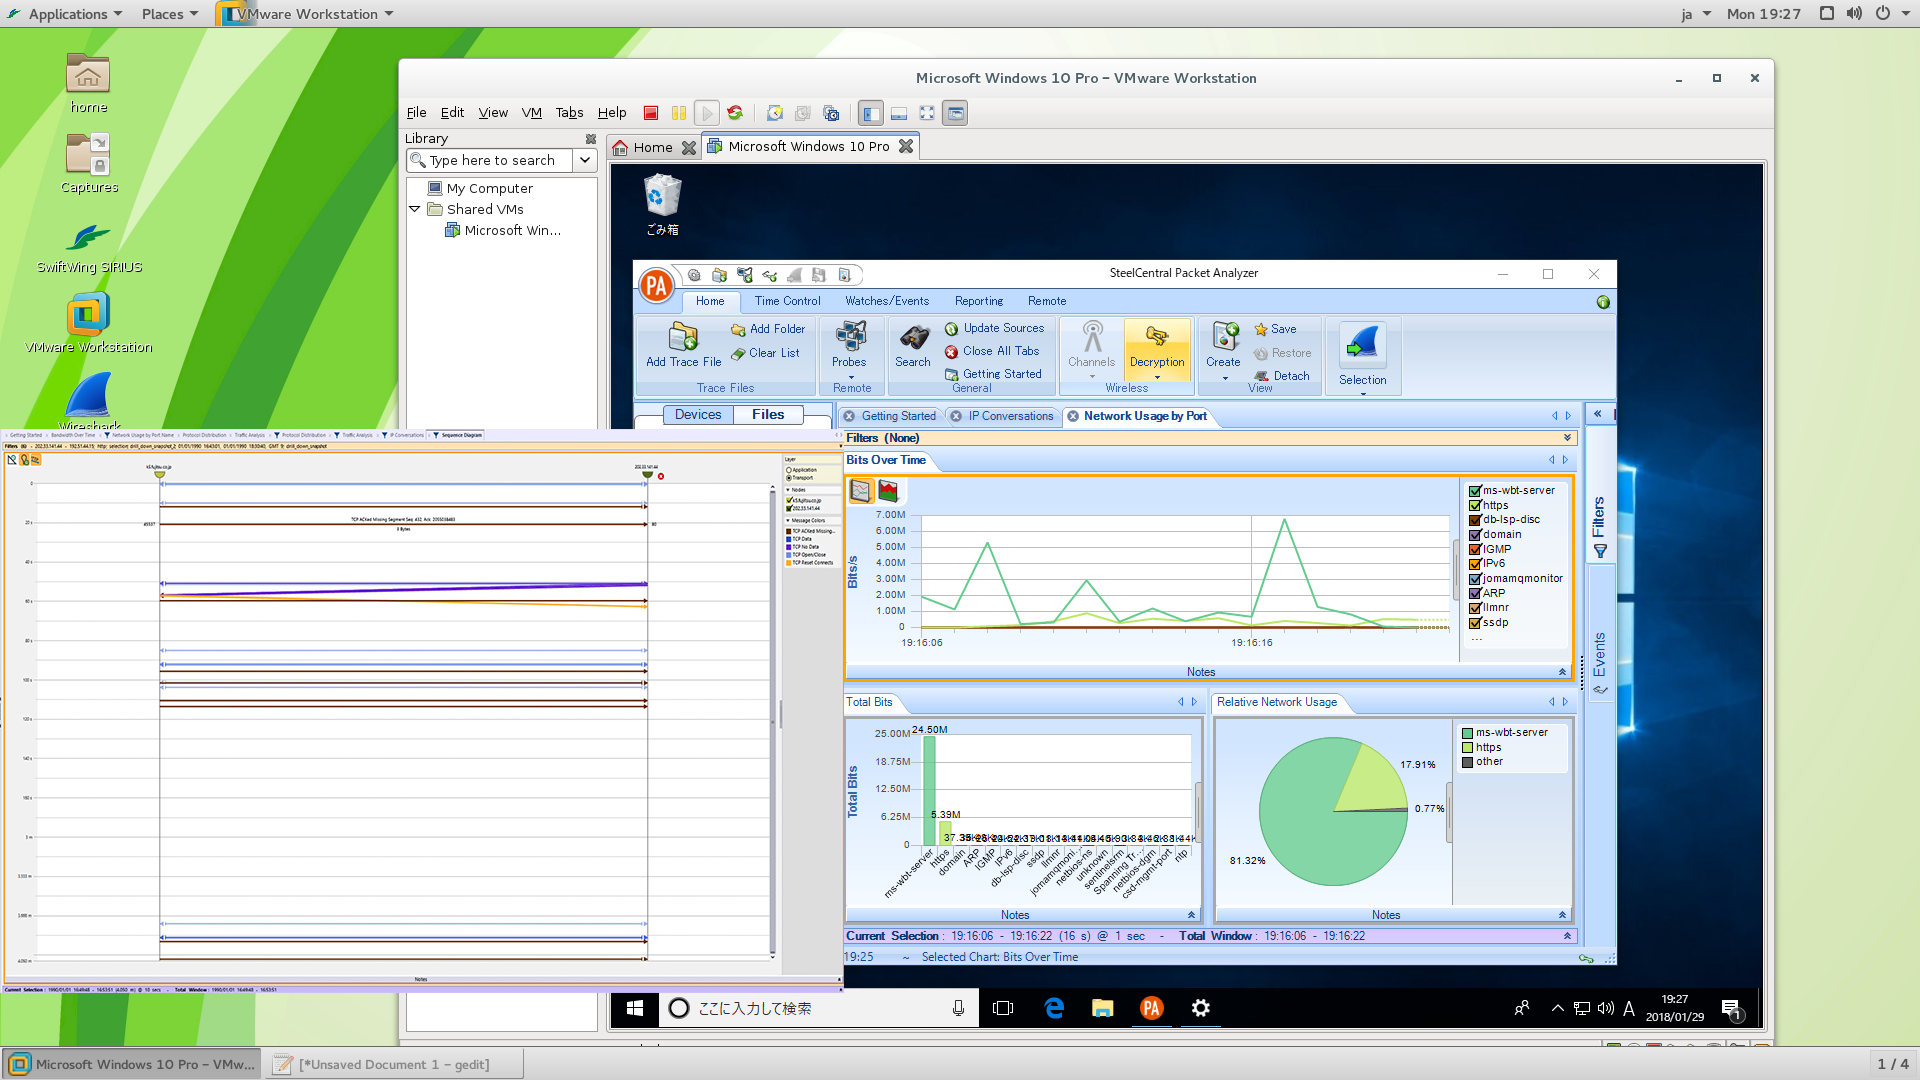Click the Add Trace File icon
This screenshot has height=1080, width=1920.
click(x=683, y=337)
